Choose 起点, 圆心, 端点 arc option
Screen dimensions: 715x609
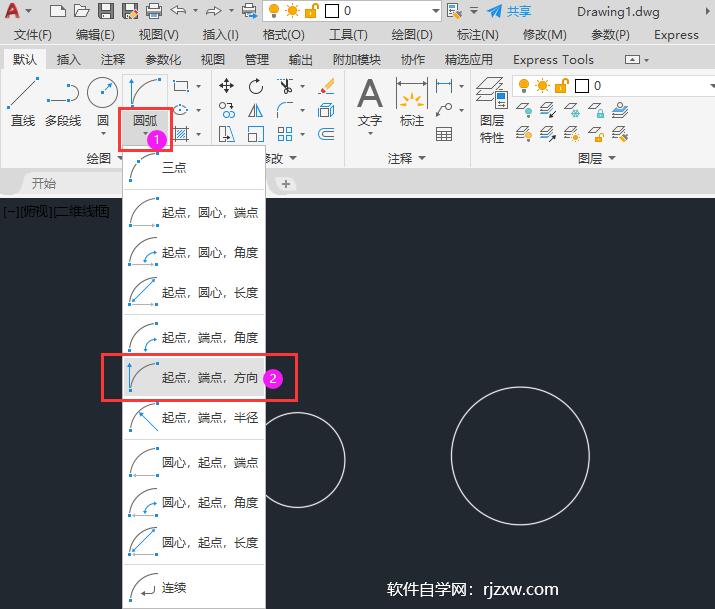point(194,212)
